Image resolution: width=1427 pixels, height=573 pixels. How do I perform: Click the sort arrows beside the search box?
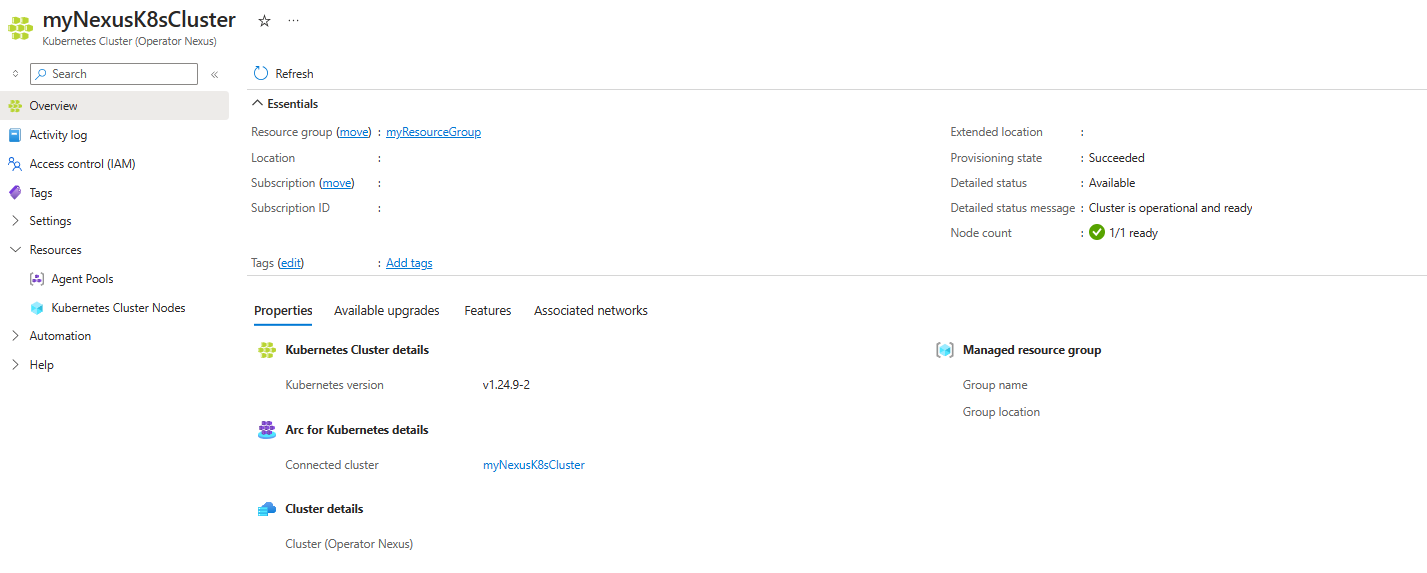[x=15, y=74]
